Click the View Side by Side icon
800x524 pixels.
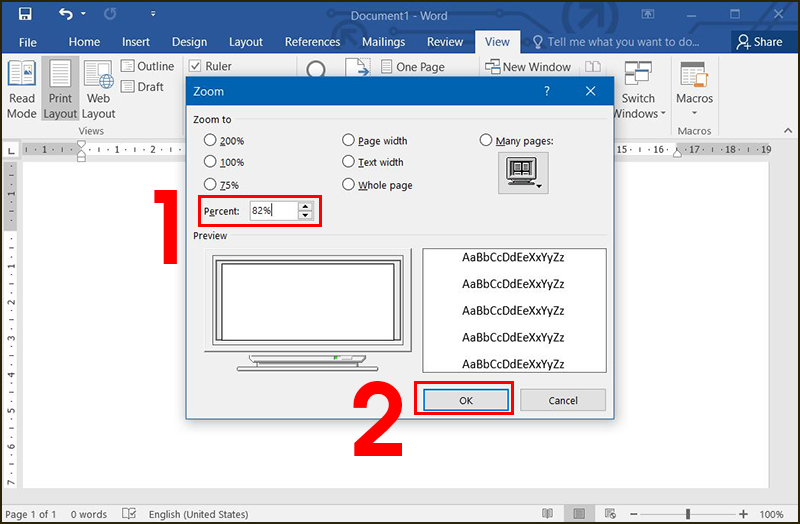592,67
